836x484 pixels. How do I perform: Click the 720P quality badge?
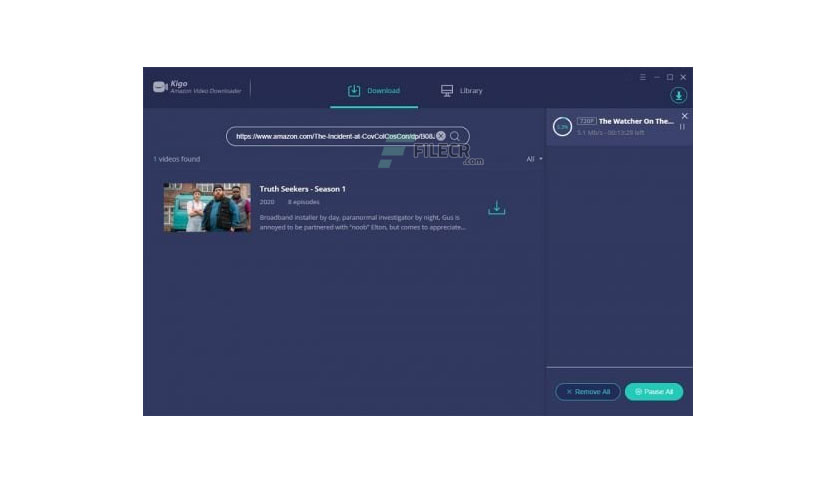pos(586,121)
